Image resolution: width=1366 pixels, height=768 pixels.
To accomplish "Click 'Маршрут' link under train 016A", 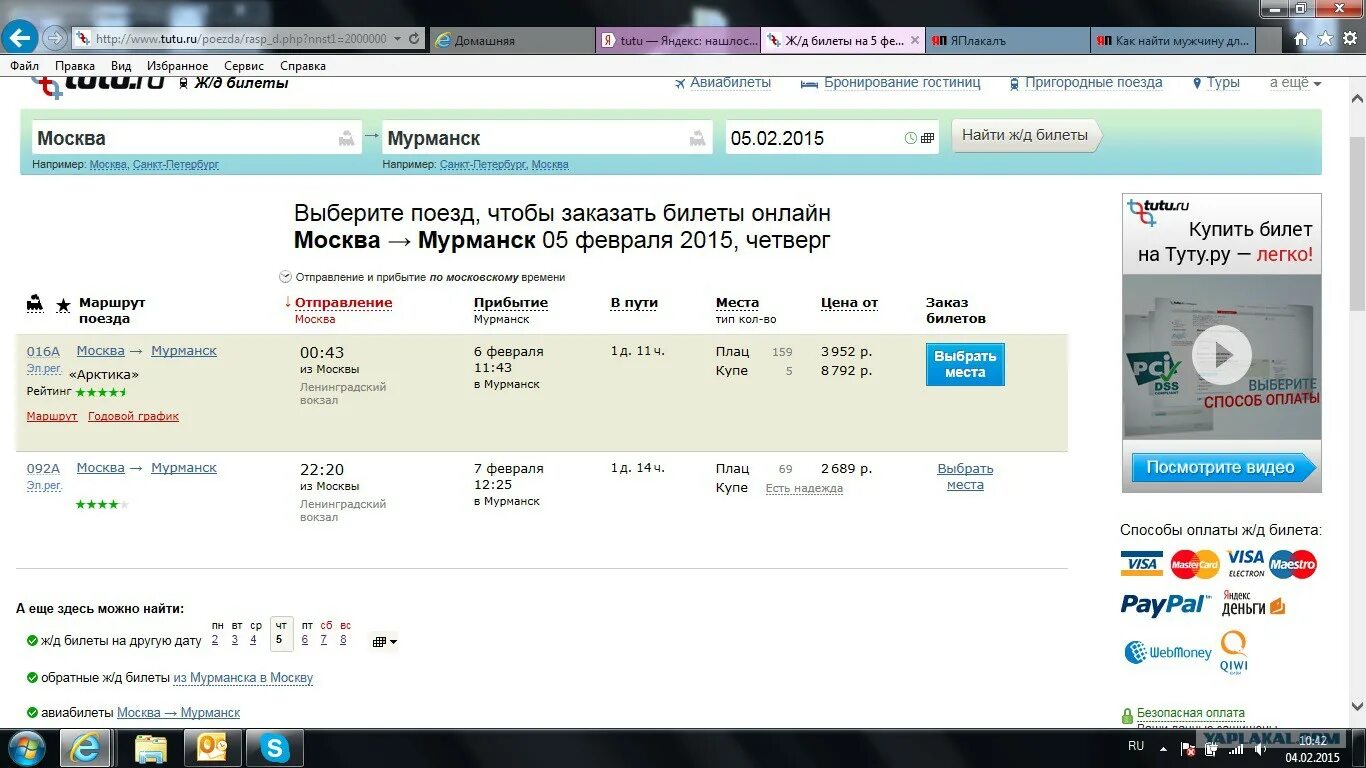I will pyautogui.click(x=52, y=416).
